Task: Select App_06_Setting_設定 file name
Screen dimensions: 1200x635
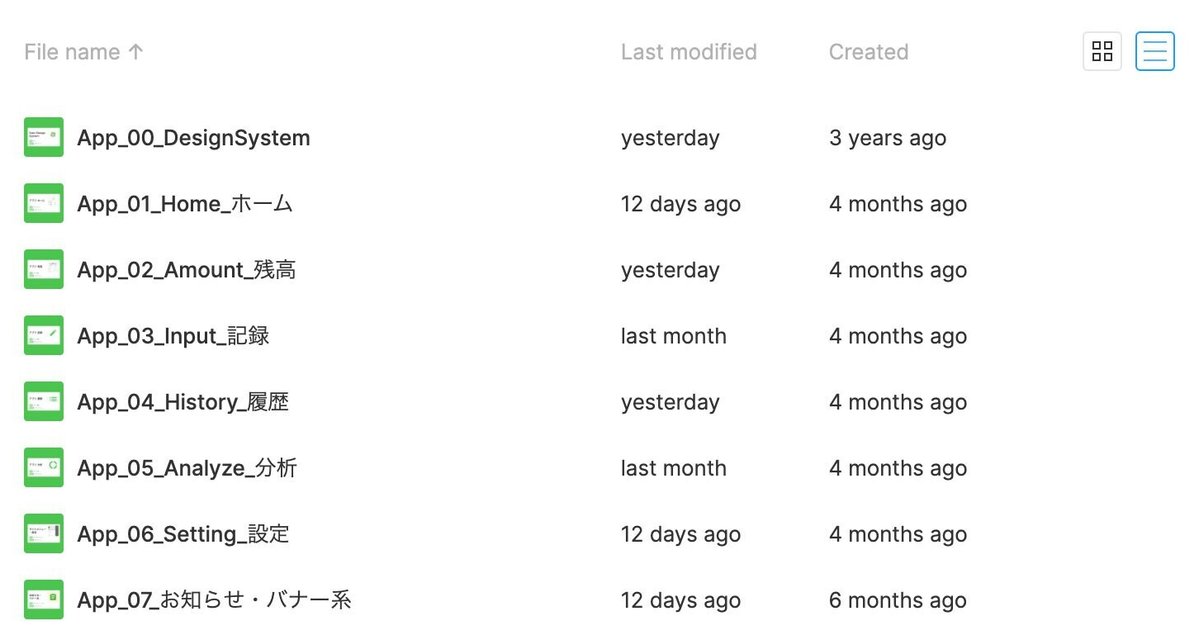Action: (x=183, y=534)
